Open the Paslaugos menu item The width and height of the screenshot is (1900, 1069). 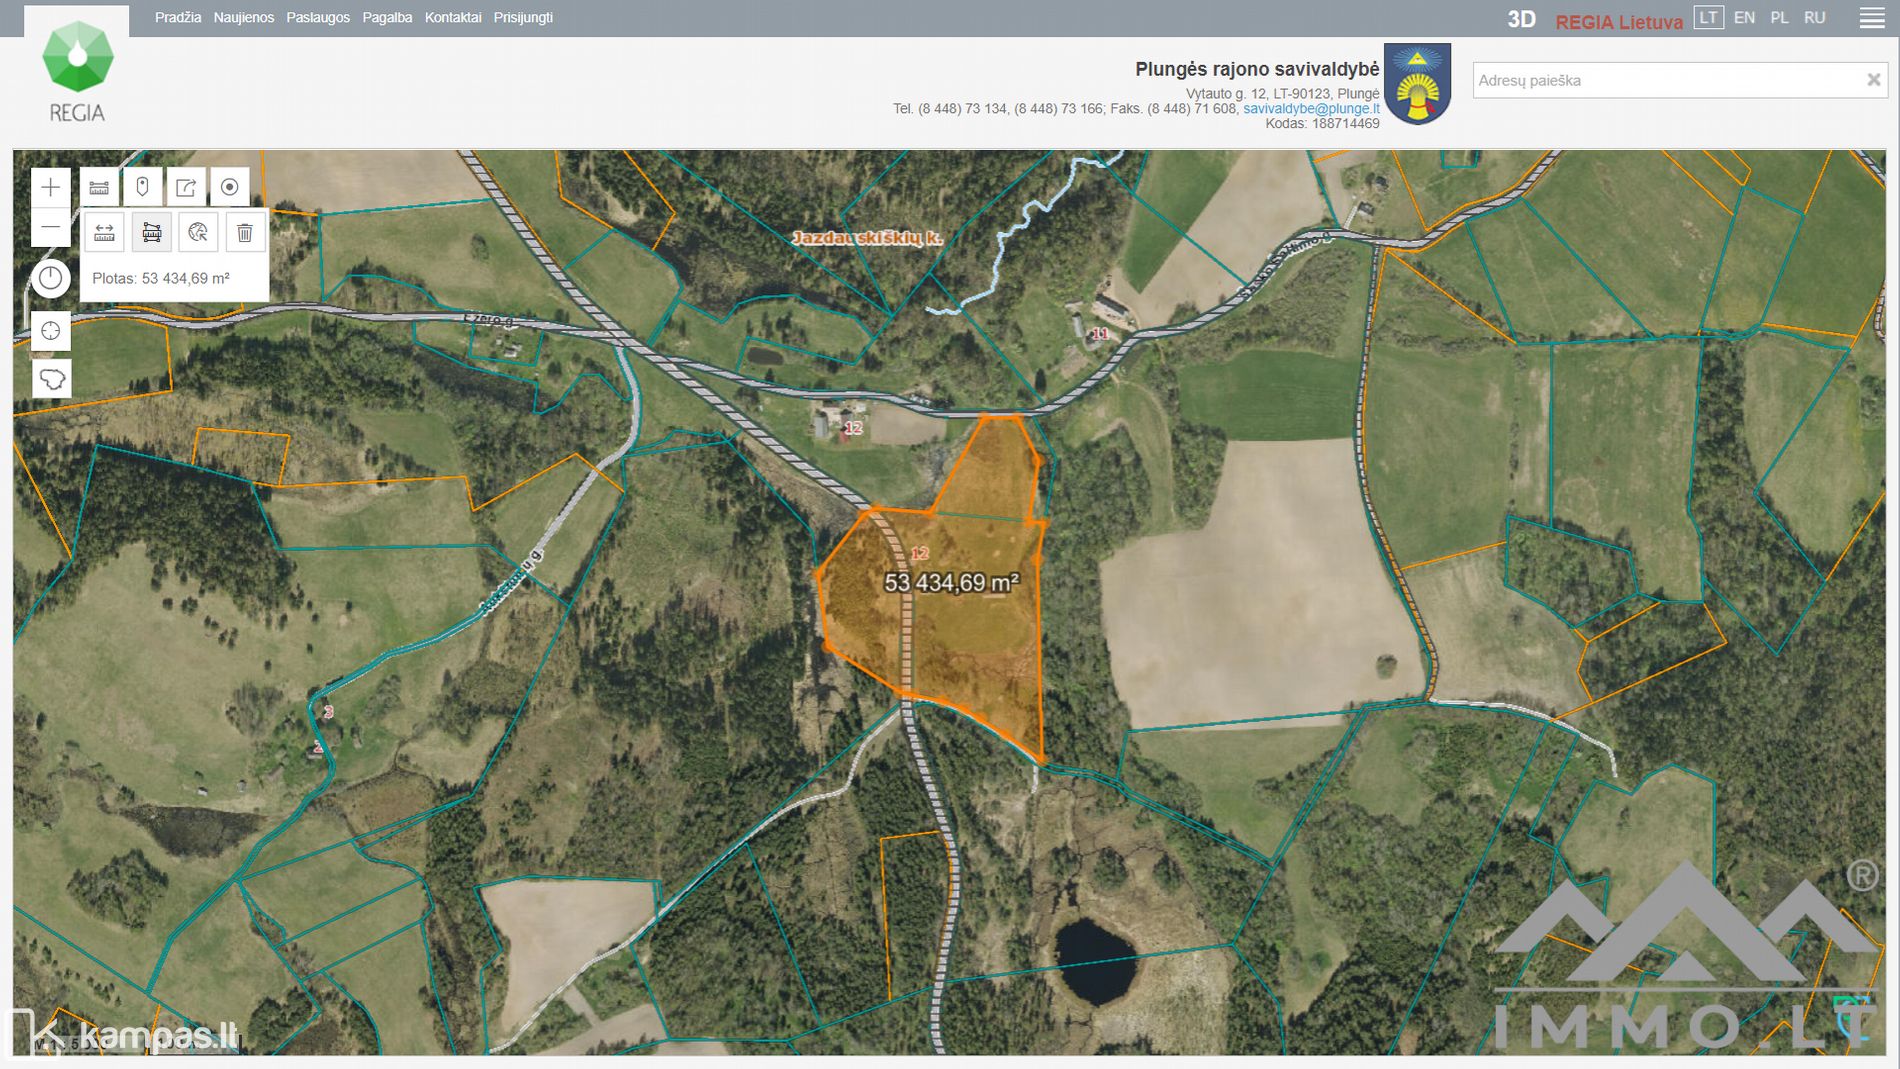(x=318, y=18)
